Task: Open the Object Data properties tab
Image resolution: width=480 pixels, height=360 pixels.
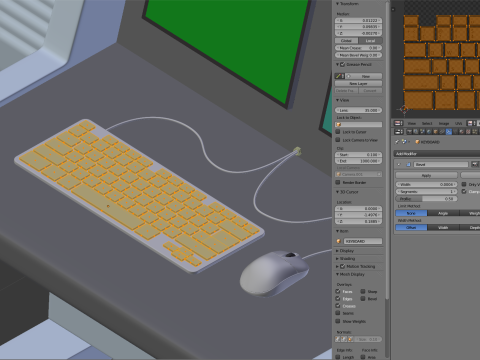Action: pos(455,131)
